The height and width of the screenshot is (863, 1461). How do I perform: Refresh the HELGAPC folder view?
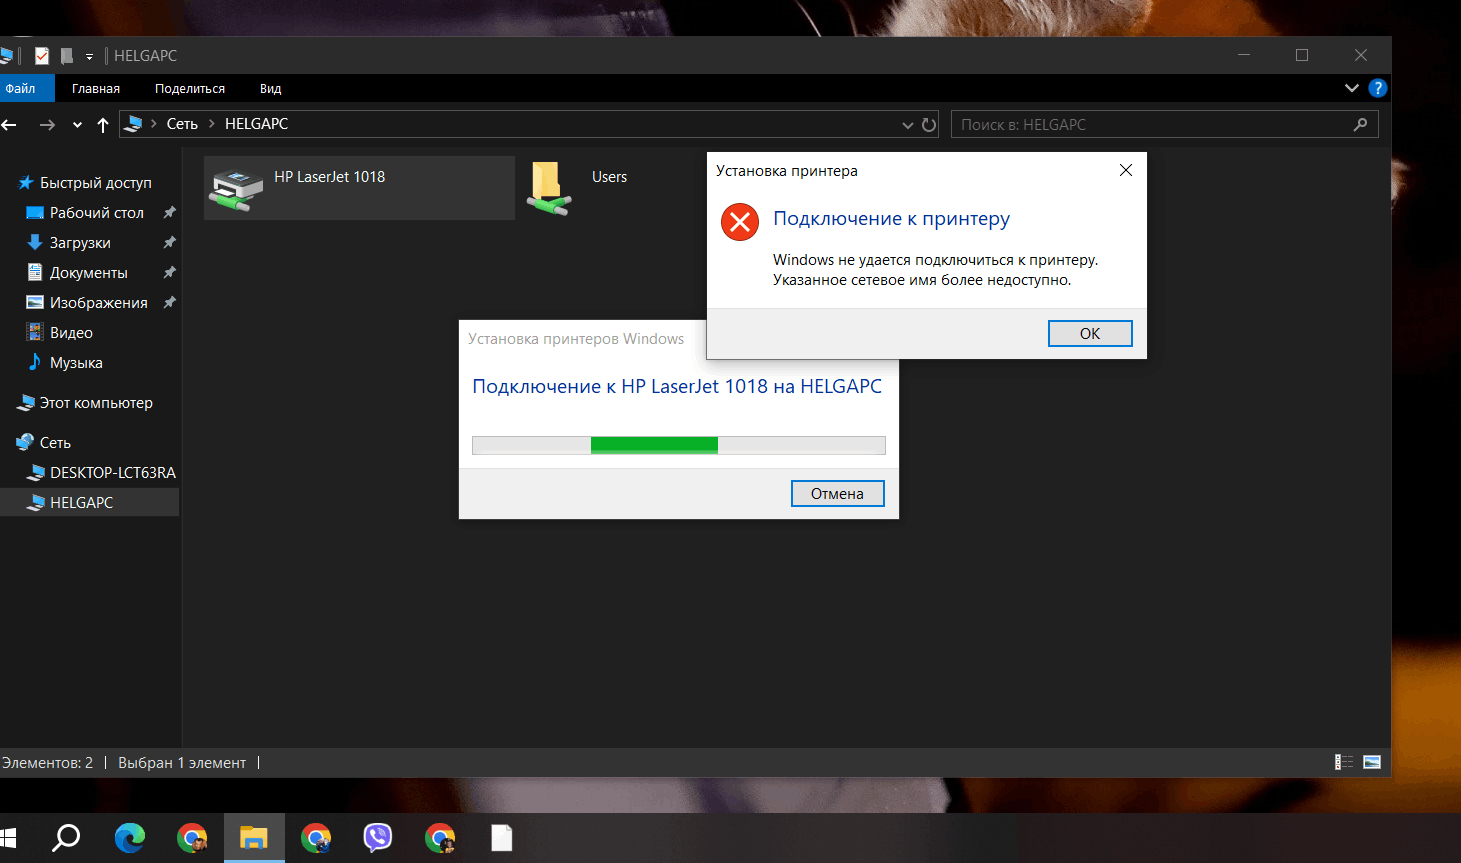929,125
